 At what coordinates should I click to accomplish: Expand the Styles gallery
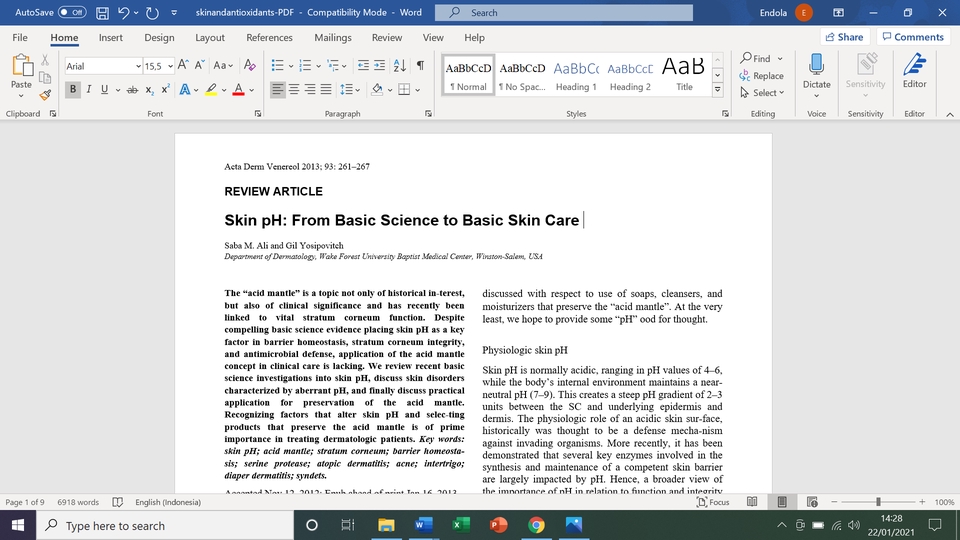(718, 90)
